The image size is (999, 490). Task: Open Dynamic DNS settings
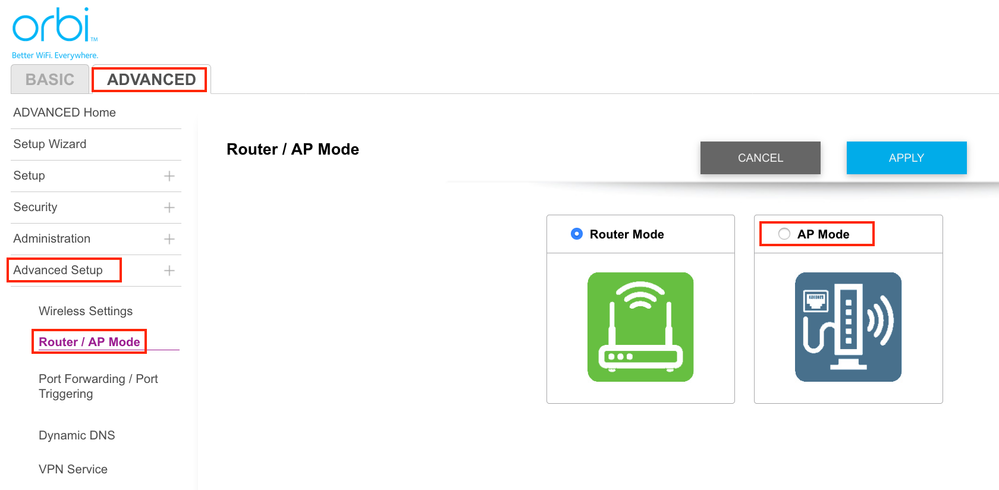click(76, 436)
